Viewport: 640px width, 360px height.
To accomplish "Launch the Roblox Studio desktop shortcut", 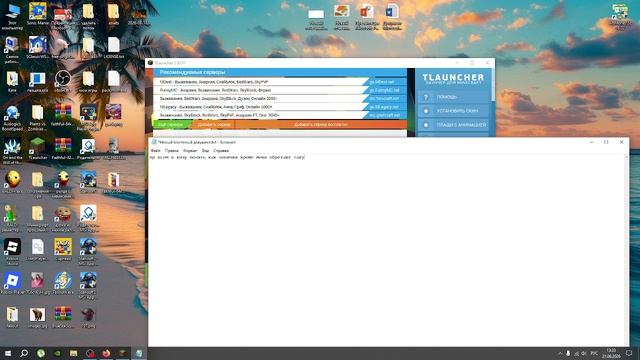I will tap(12, 252).
